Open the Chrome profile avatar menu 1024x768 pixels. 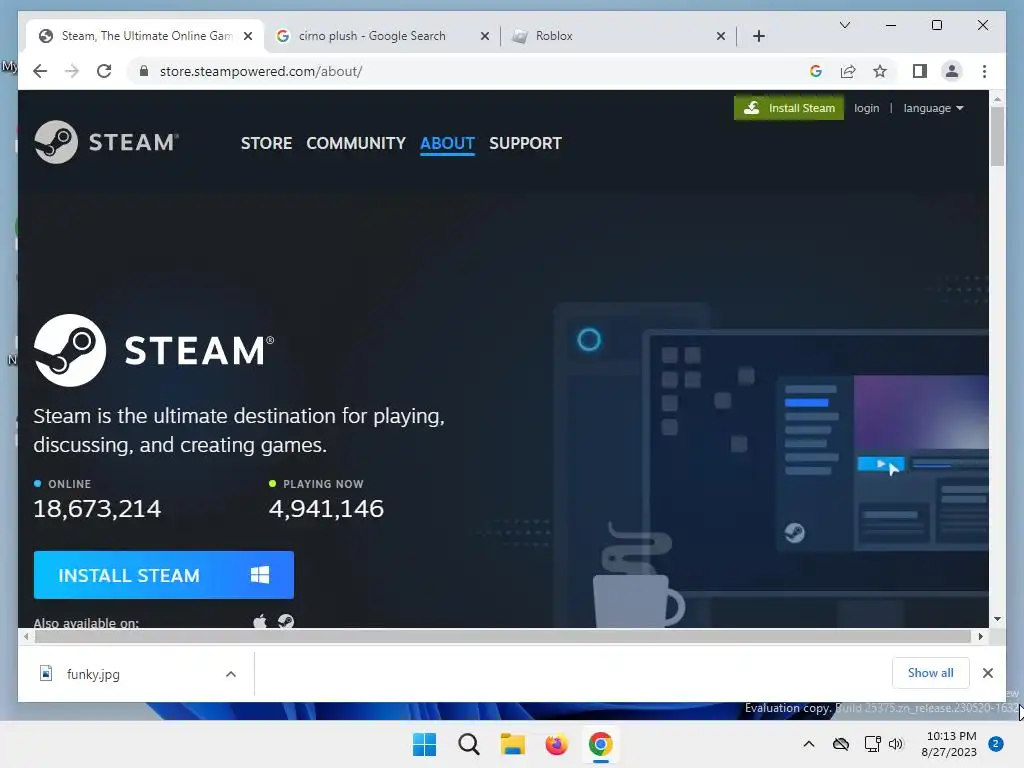pos(952,71)
